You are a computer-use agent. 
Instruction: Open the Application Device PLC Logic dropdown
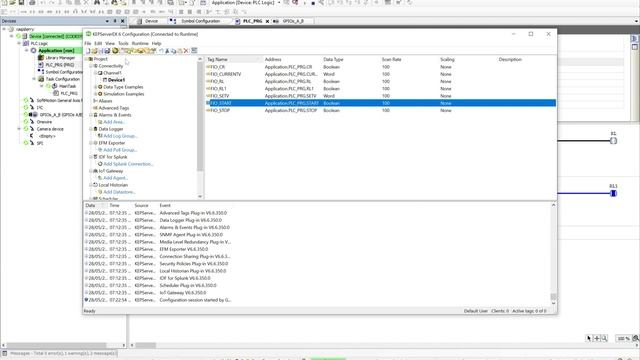point(279,2)
